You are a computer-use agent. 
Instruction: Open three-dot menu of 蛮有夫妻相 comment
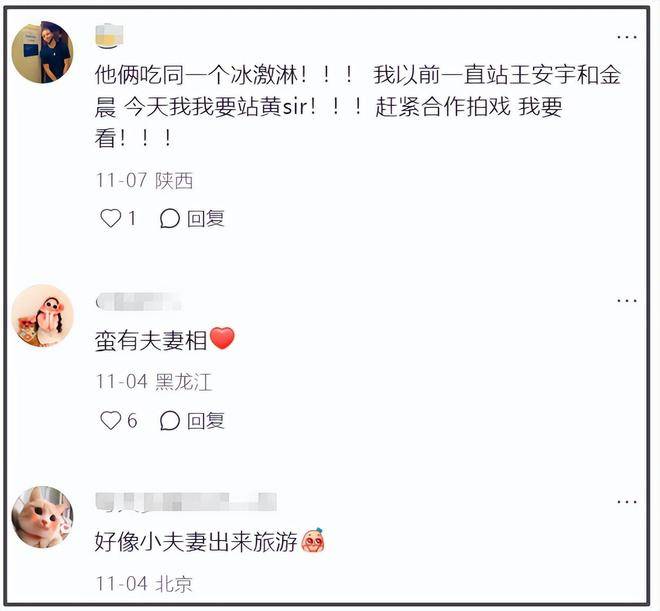pyautogui.click(x=627, y=300)
